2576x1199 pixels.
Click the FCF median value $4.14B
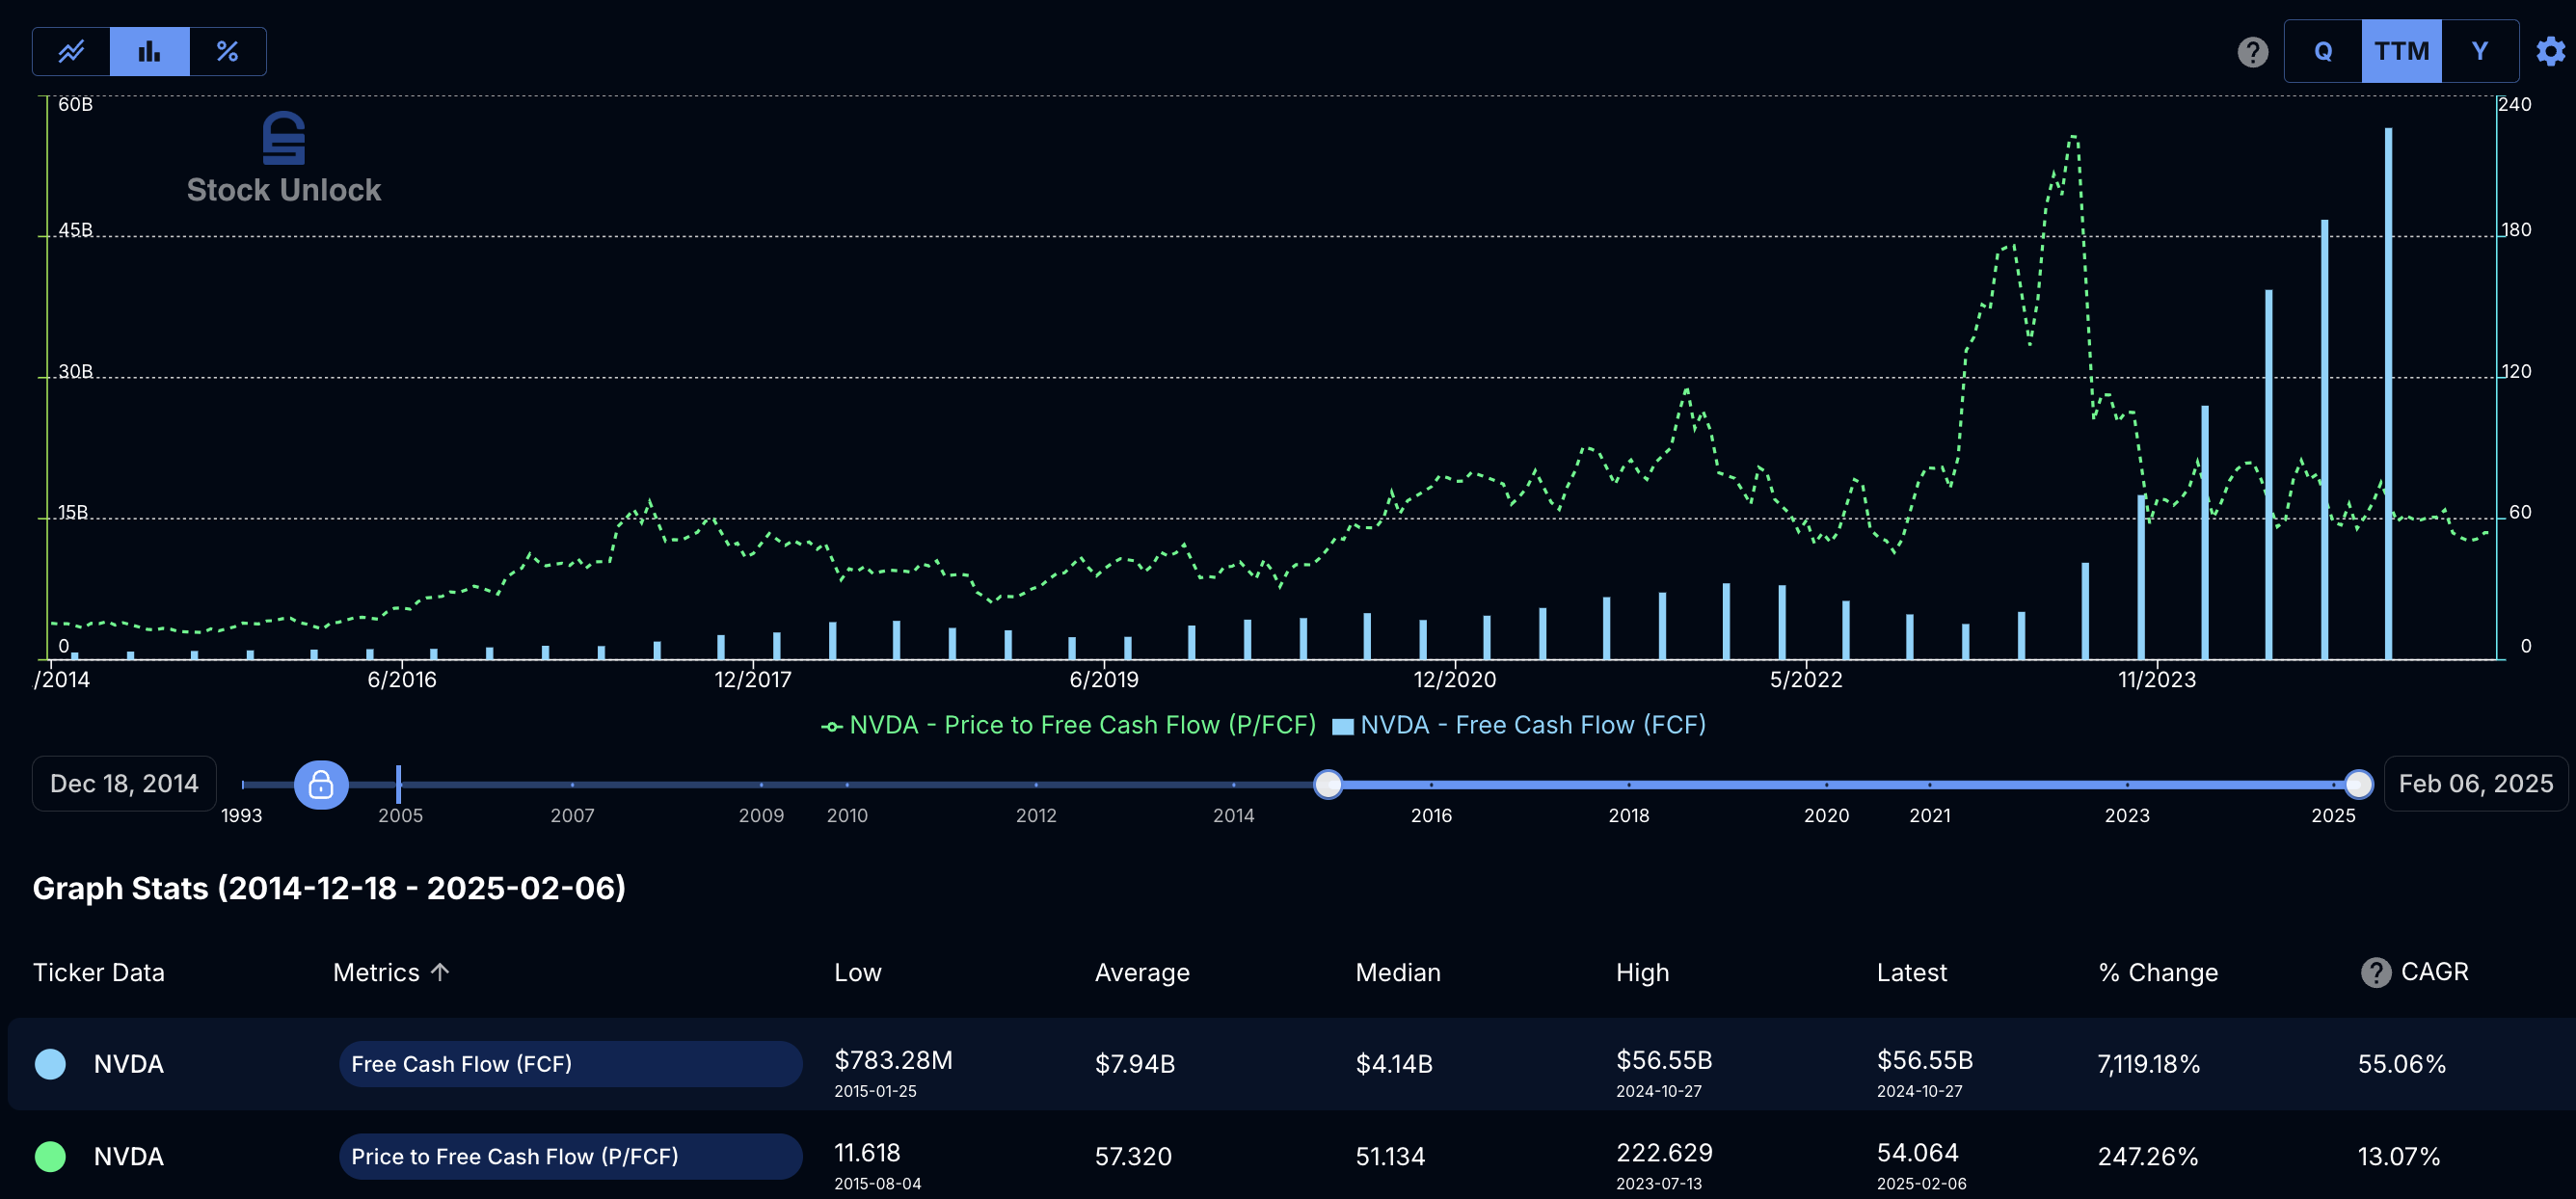[x=1394, y=1064]
